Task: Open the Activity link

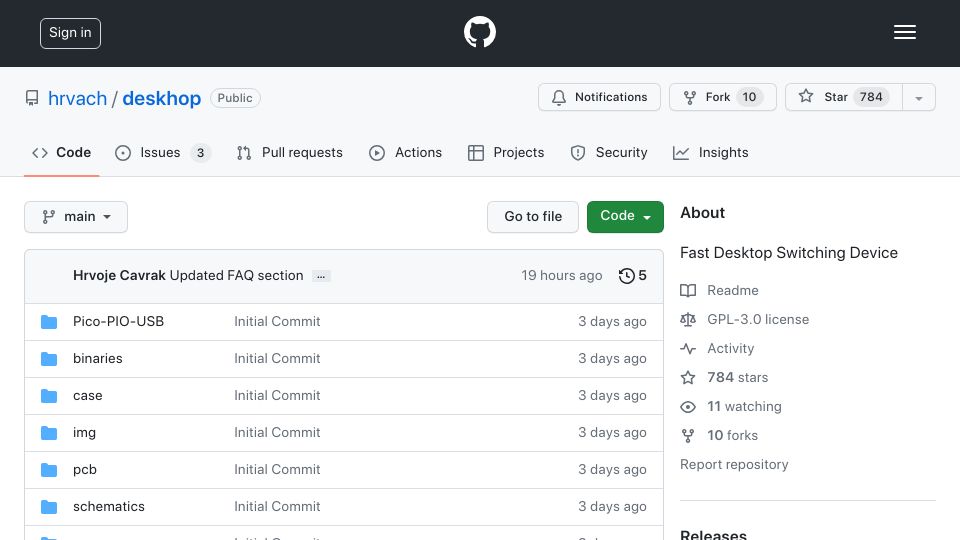Action: pos(730,349)
